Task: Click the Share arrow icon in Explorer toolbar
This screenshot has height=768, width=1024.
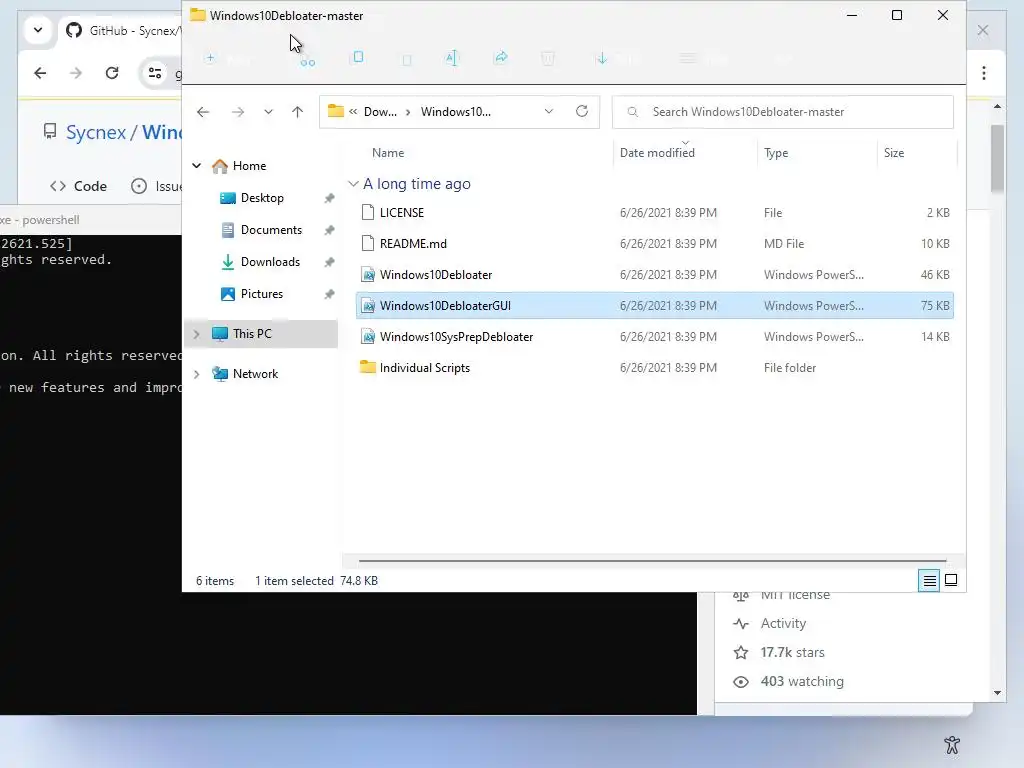Action: point(501,57)
